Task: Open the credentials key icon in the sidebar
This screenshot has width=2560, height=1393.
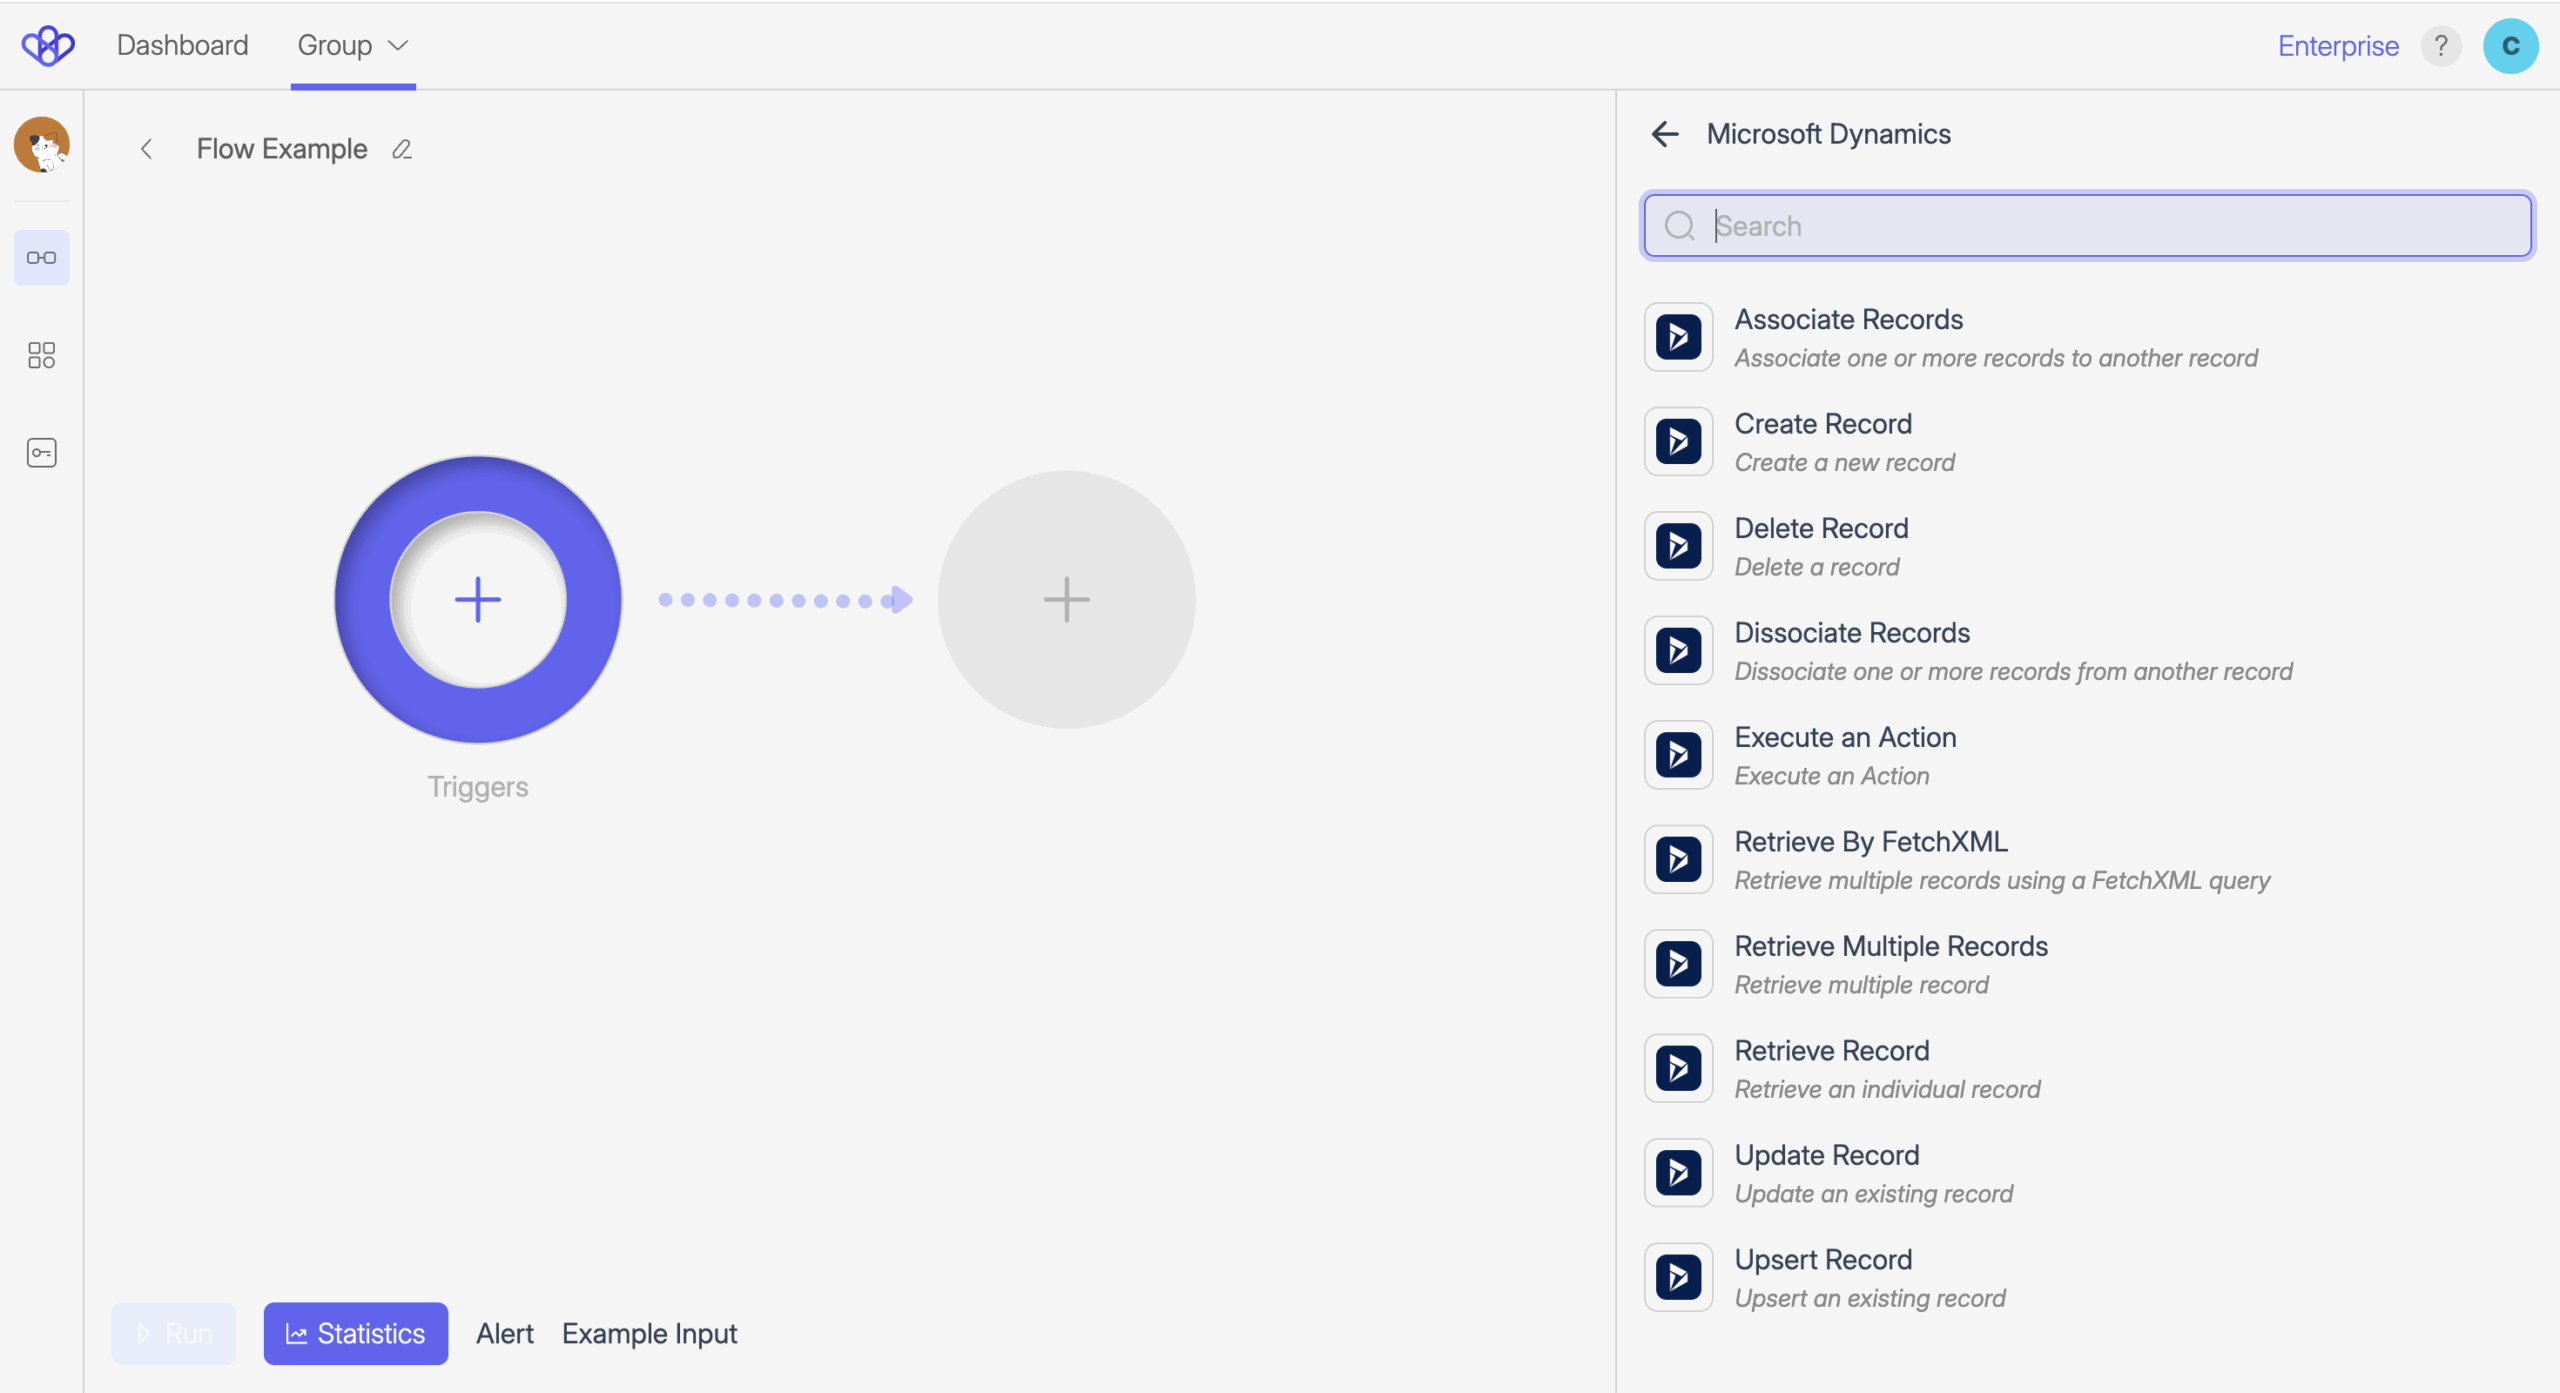Action: (x=41, y=453)
